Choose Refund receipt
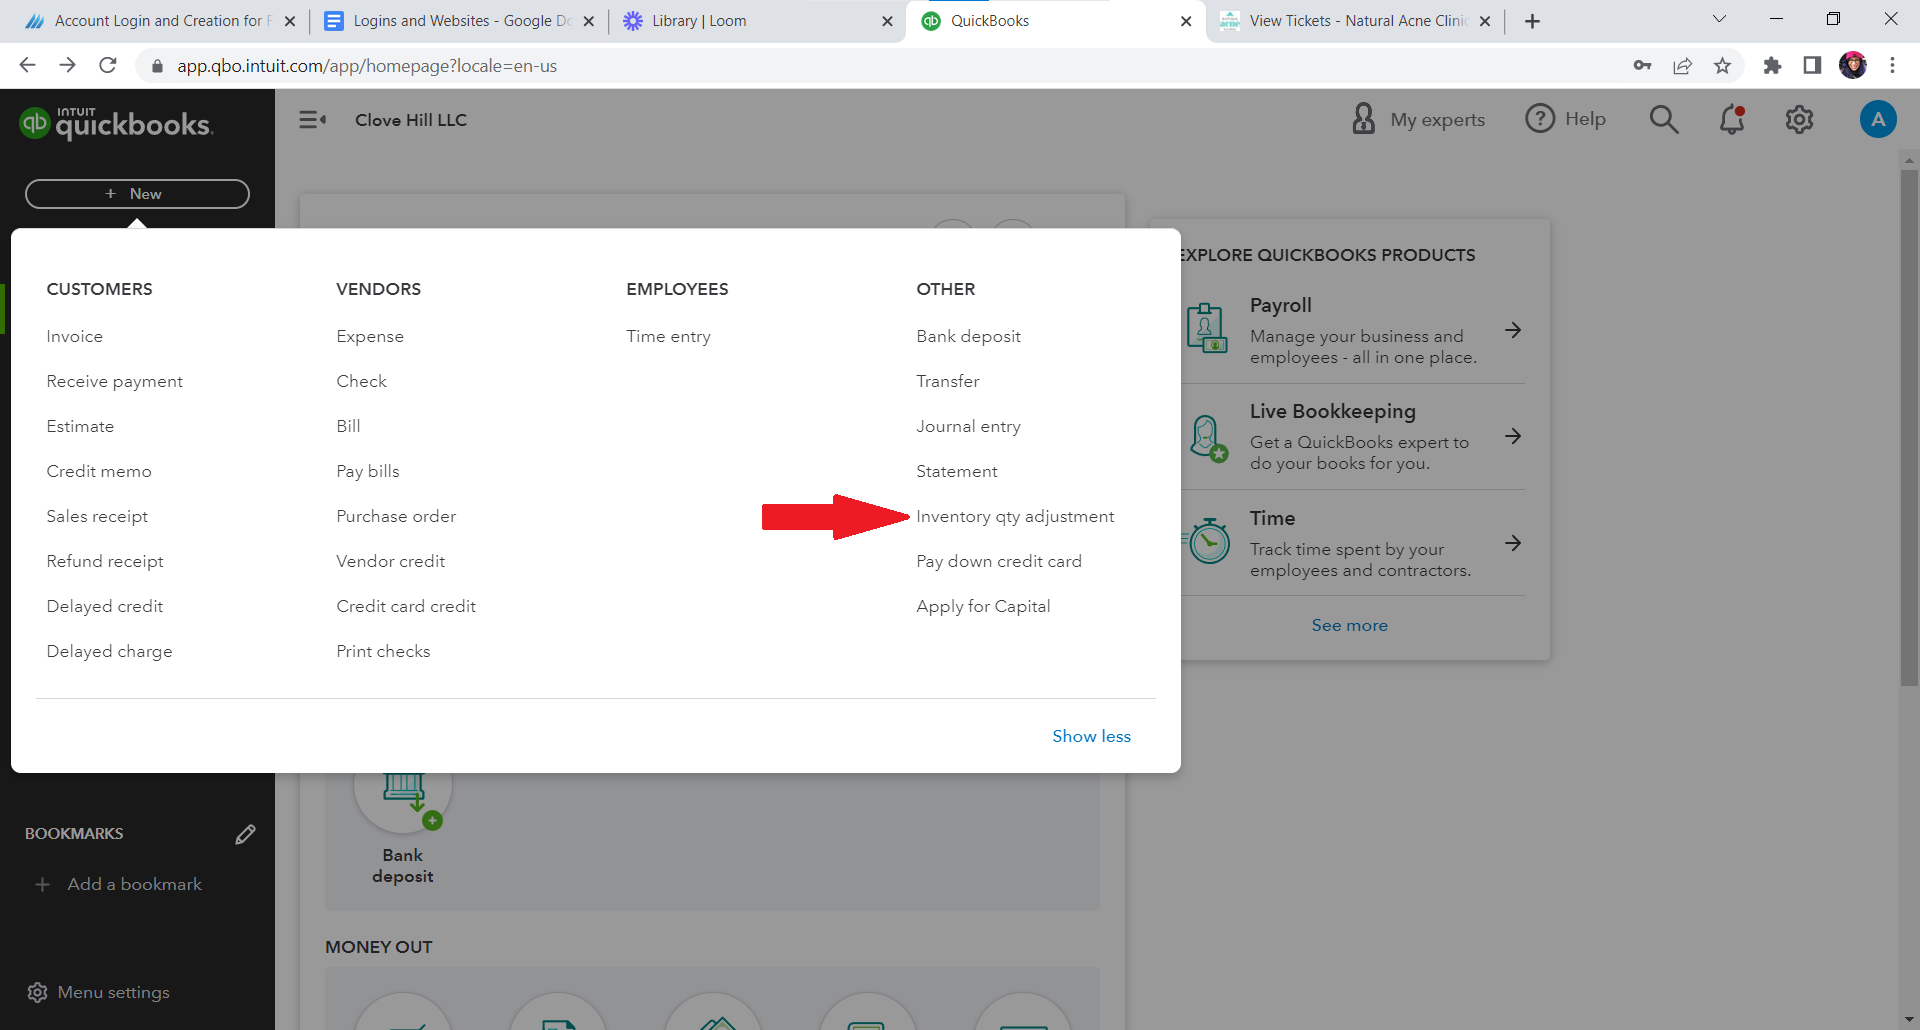1920x1030 pixels. pyautogui.click(x=105, y=561)
